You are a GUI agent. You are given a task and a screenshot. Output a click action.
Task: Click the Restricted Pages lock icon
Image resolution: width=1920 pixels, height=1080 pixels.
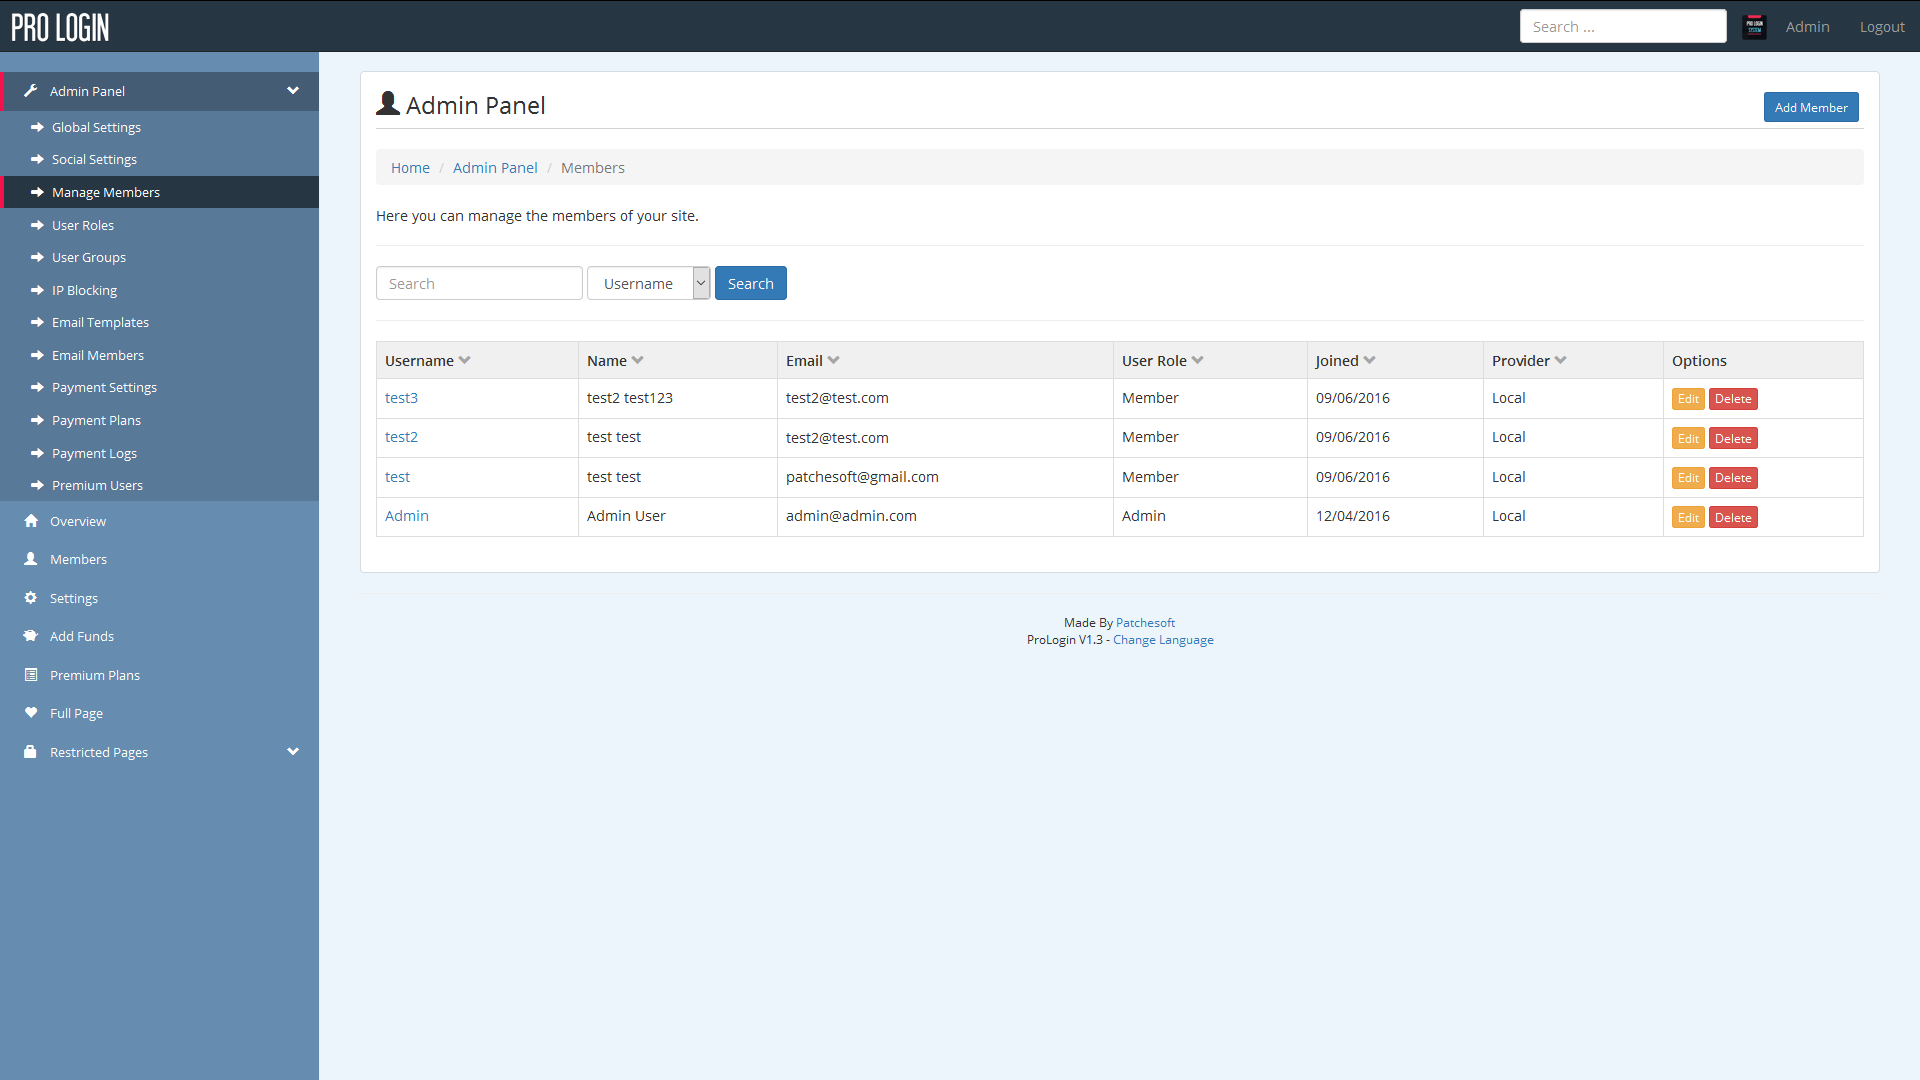coord(31,752)
